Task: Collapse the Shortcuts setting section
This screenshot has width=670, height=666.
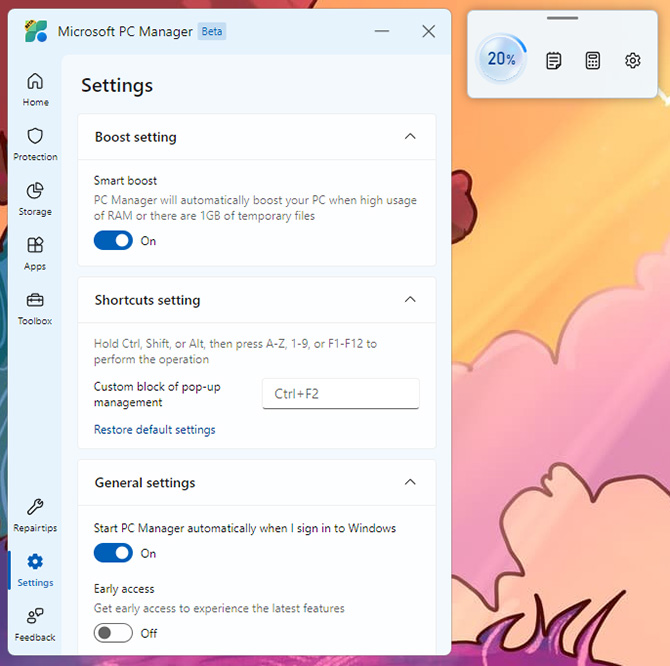Action: click(410, 299)
